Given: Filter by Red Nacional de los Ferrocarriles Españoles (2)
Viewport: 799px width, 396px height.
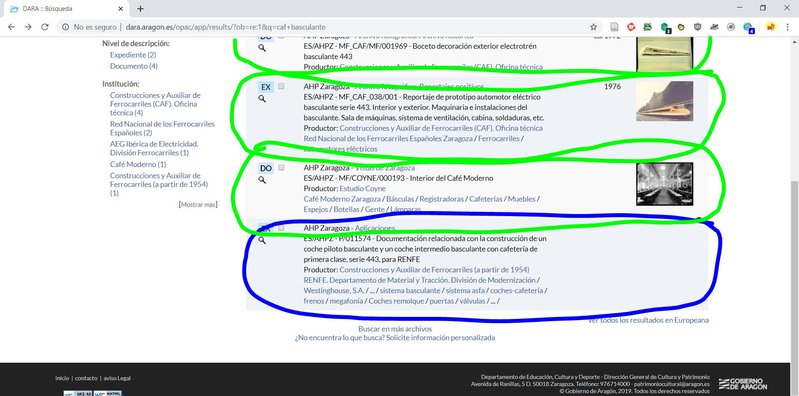Looking at the screenshot, I should [163, 128].
